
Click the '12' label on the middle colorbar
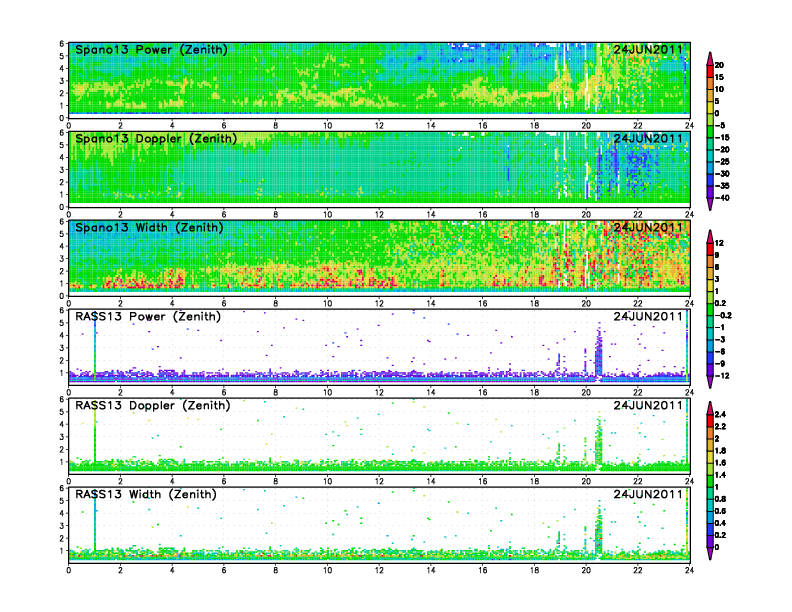coord(719,243)
